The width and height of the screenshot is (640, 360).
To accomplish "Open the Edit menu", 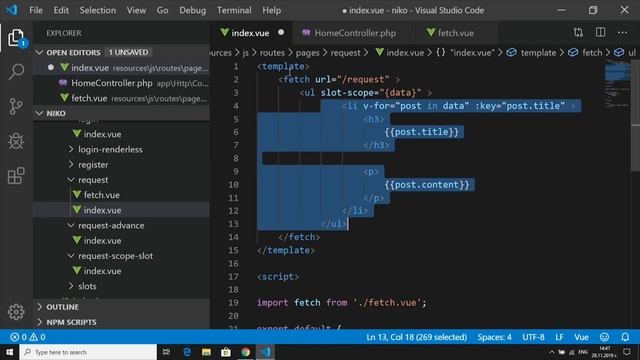I will (61, 10).
